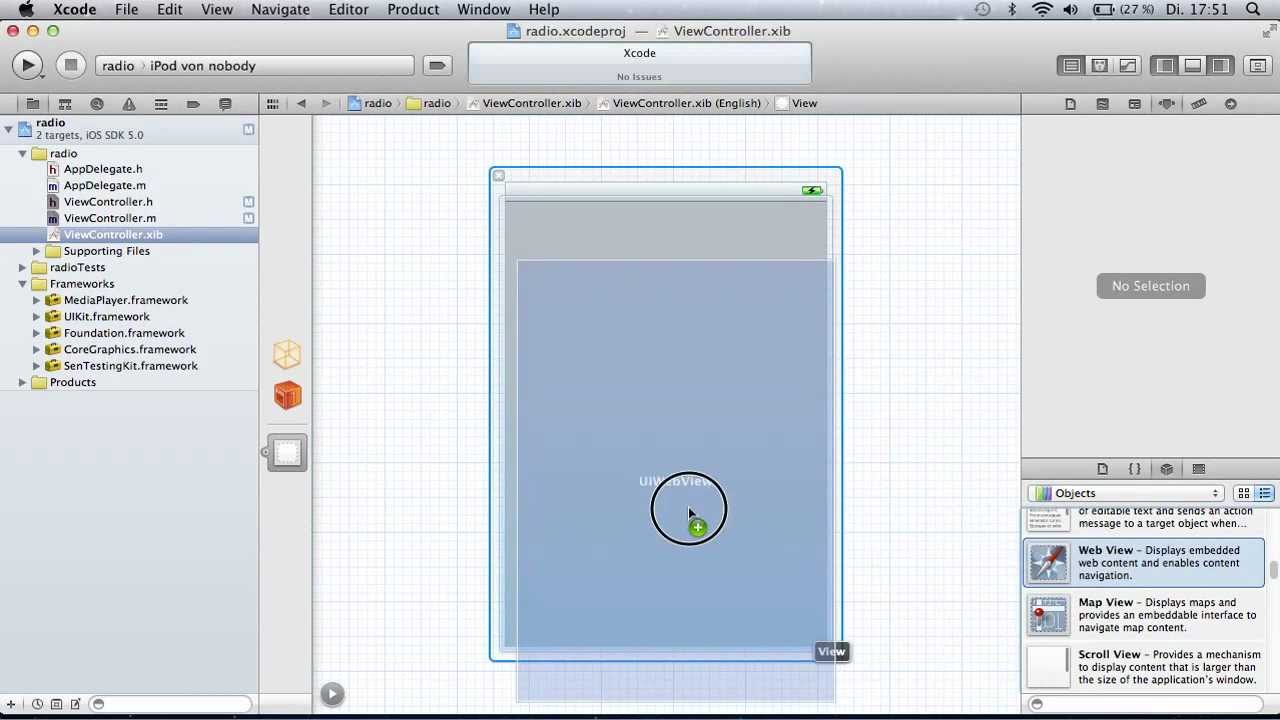Collapse the radio project root
The image size is (1280, 720).
(8, 128)
